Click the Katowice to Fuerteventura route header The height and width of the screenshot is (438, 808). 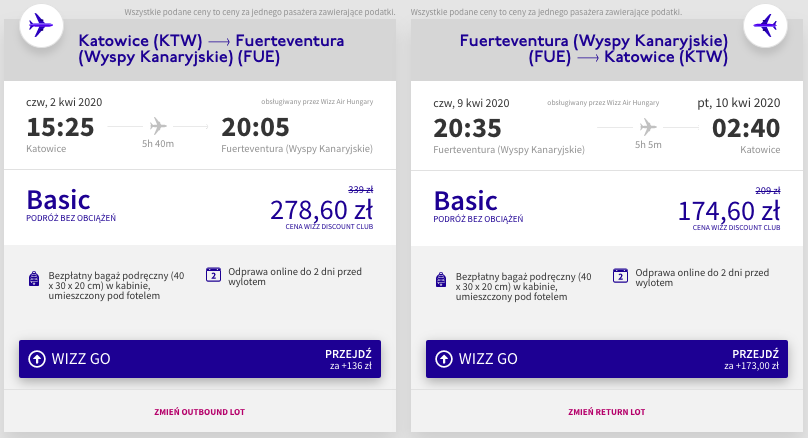[211, 48]
